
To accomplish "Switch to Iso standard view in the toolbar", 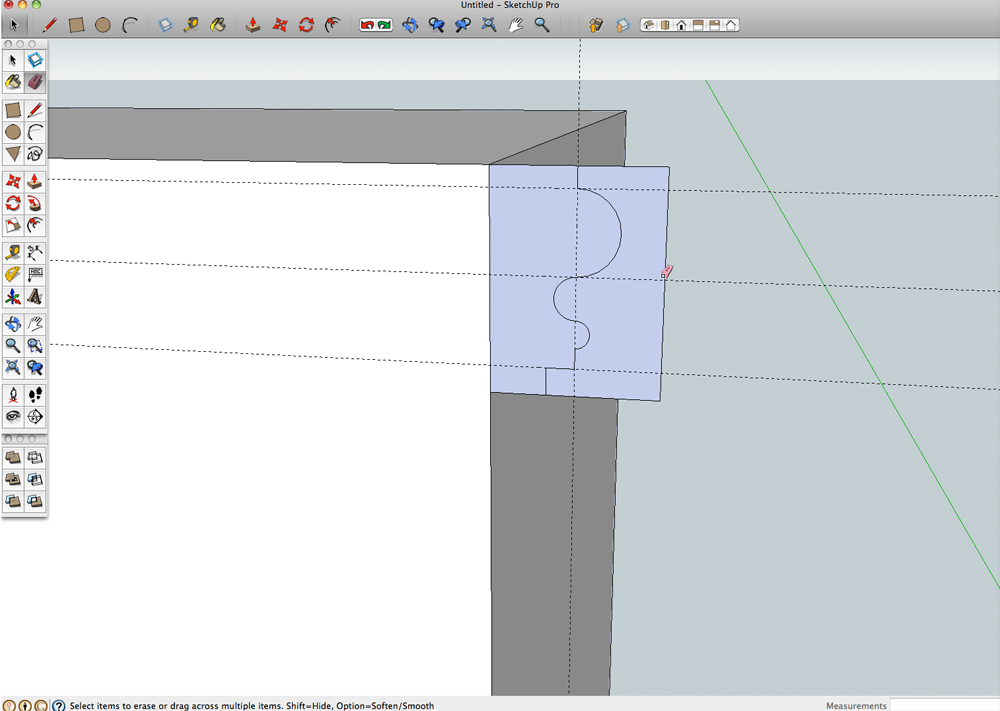I will tap(648, 25).
